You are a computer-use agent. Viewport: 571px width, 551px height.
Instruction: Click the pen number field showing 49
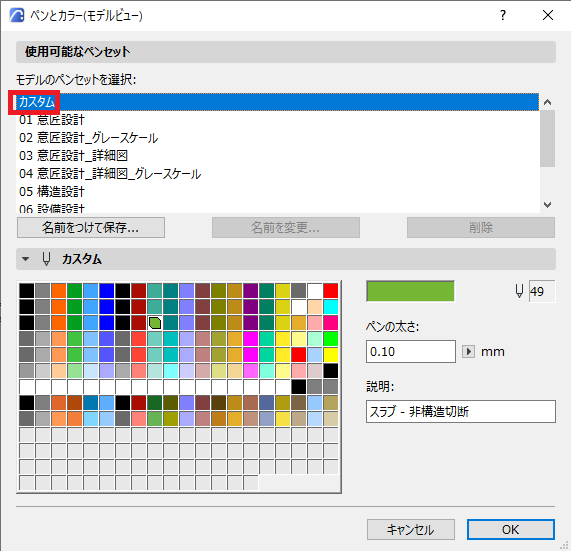click(x=542, y=291)
